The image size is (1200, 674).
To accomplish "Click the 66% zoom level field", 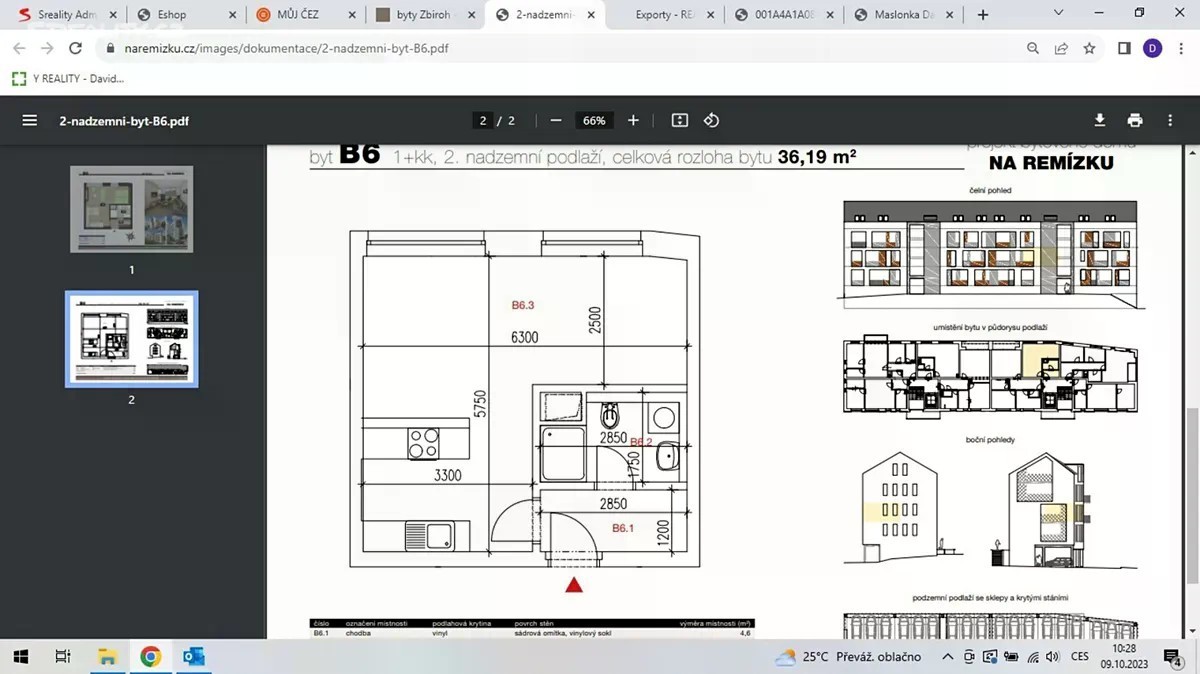I will click(594, 120).
